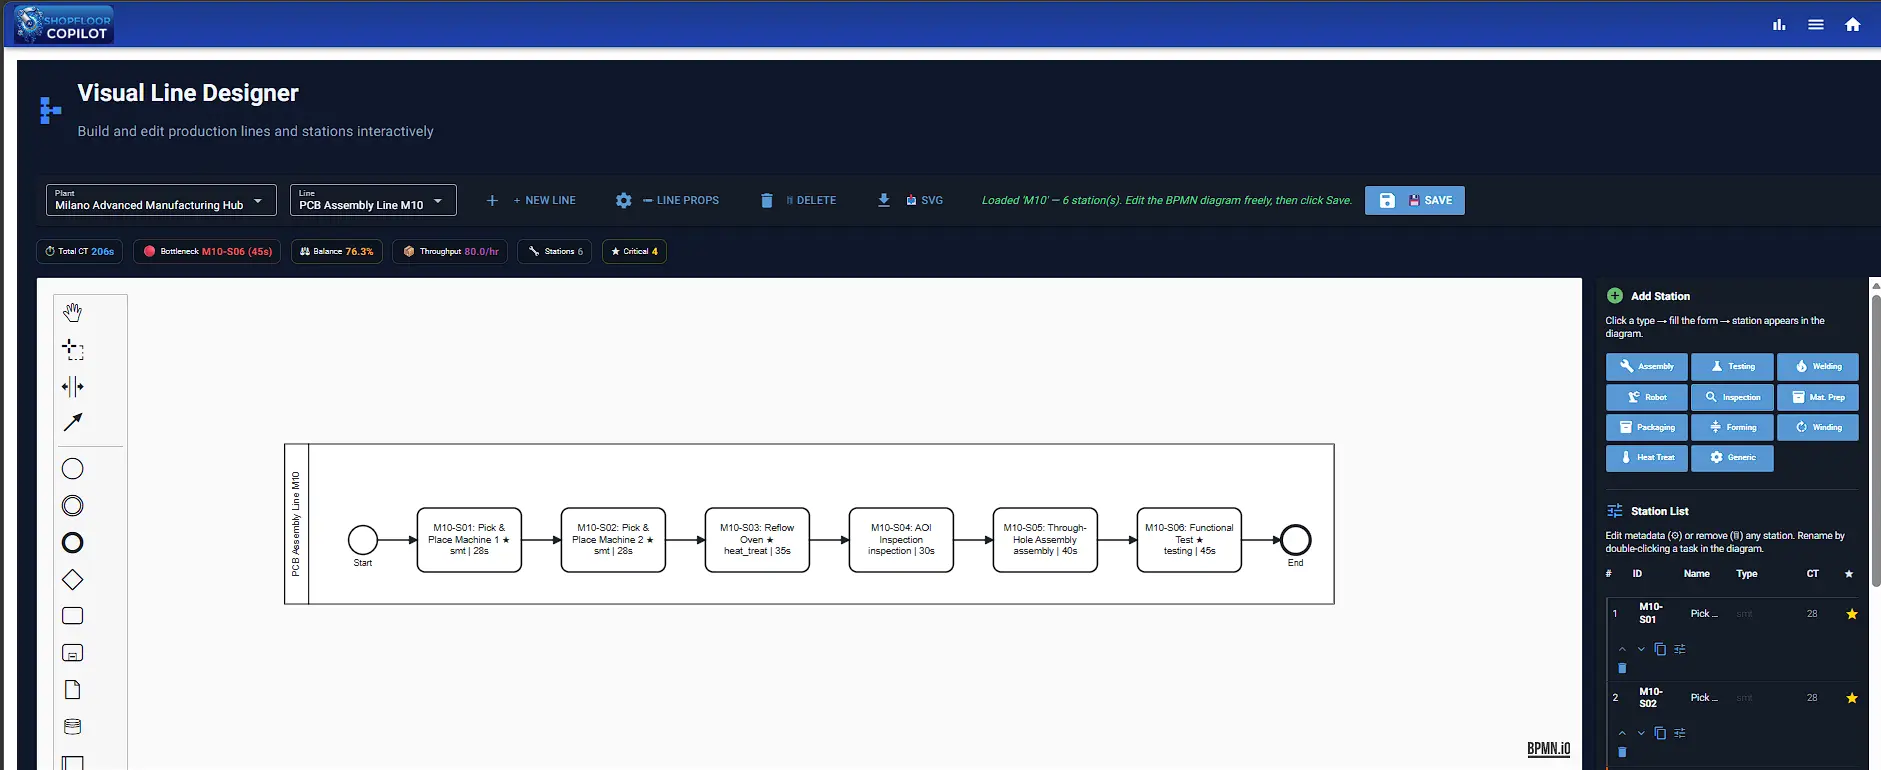This screenshot has width=1881, height=770.
Task: Create an intermediate event from the palette
Action: point(73,506)
